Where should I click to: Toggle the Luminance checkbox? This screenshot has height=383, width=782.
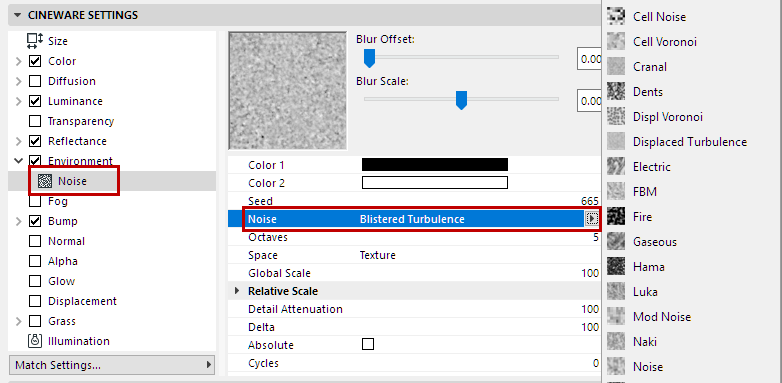pyautogui.click(x=35, y=101)
